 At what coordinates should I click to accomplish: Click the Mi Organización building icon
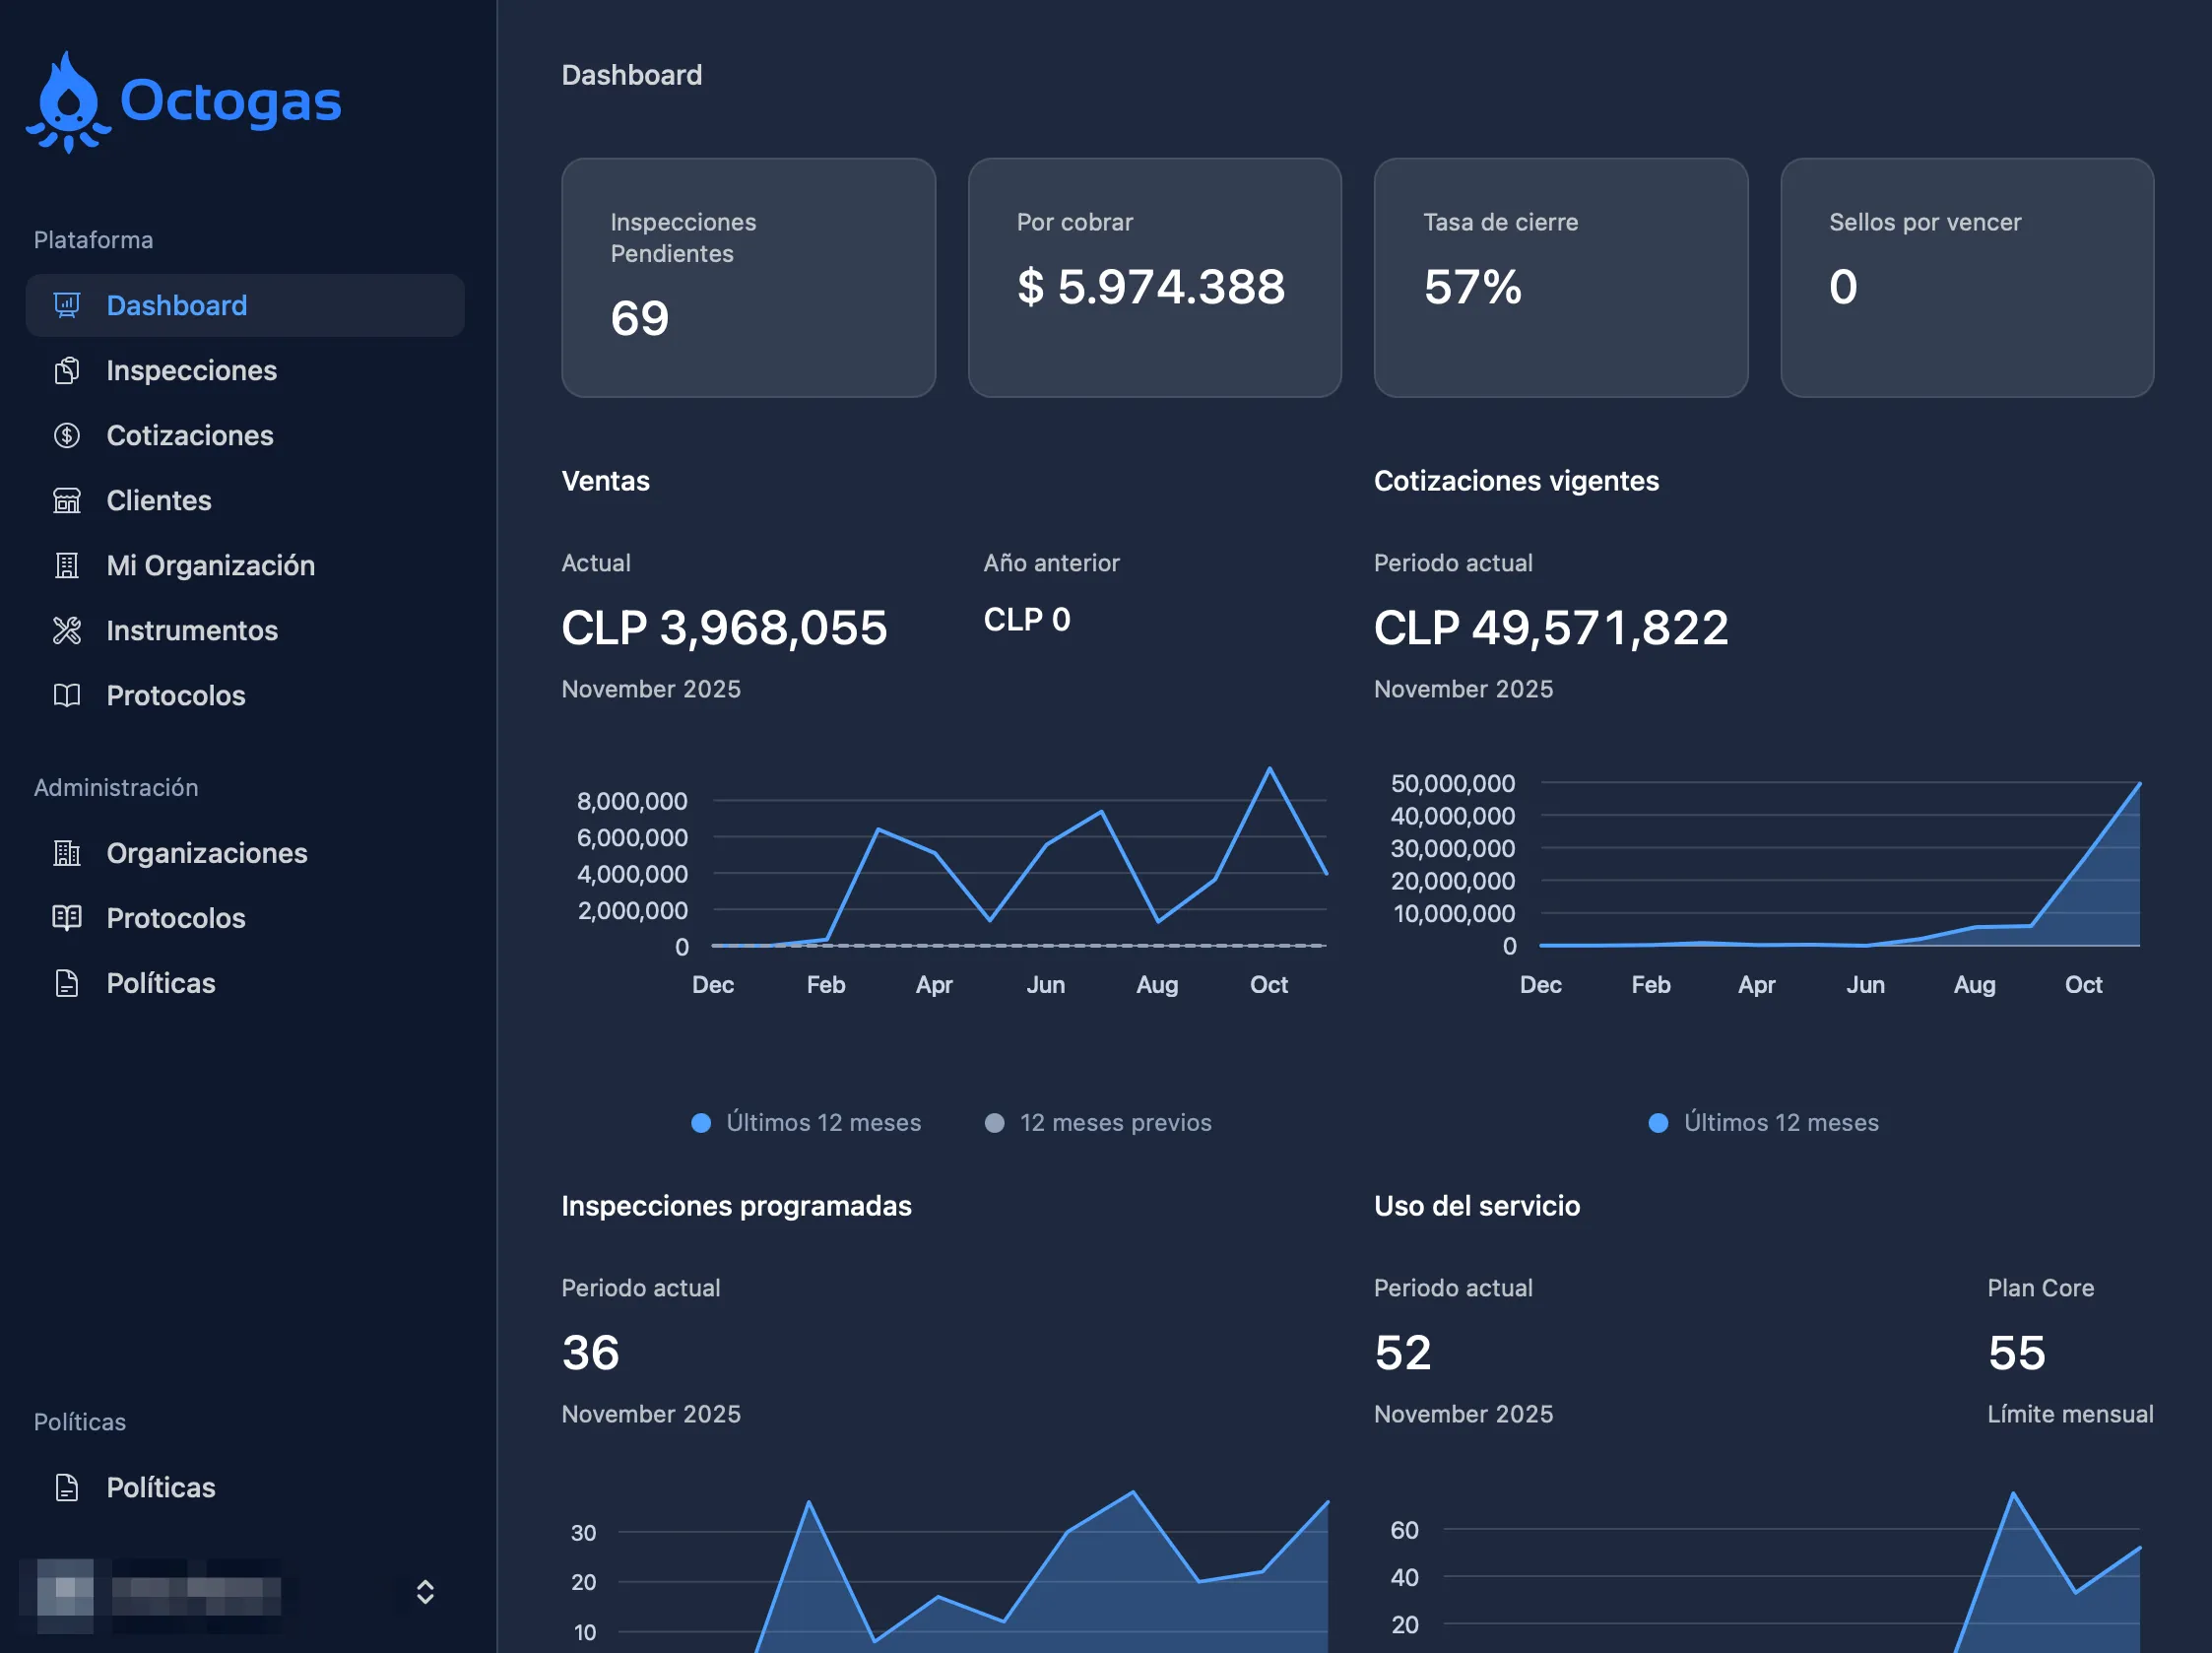tap(67, 565)
